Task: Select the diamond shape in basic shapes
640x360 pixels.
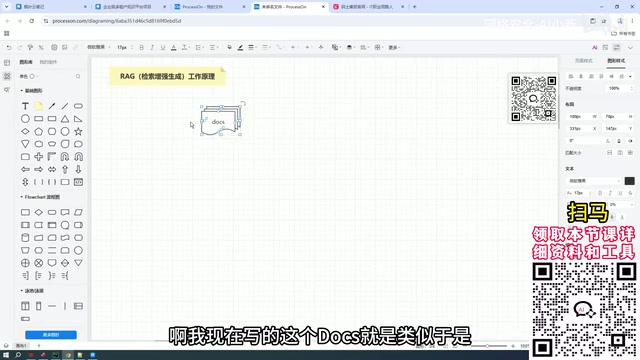Action: pyautogui.click(x=25, y=131)
